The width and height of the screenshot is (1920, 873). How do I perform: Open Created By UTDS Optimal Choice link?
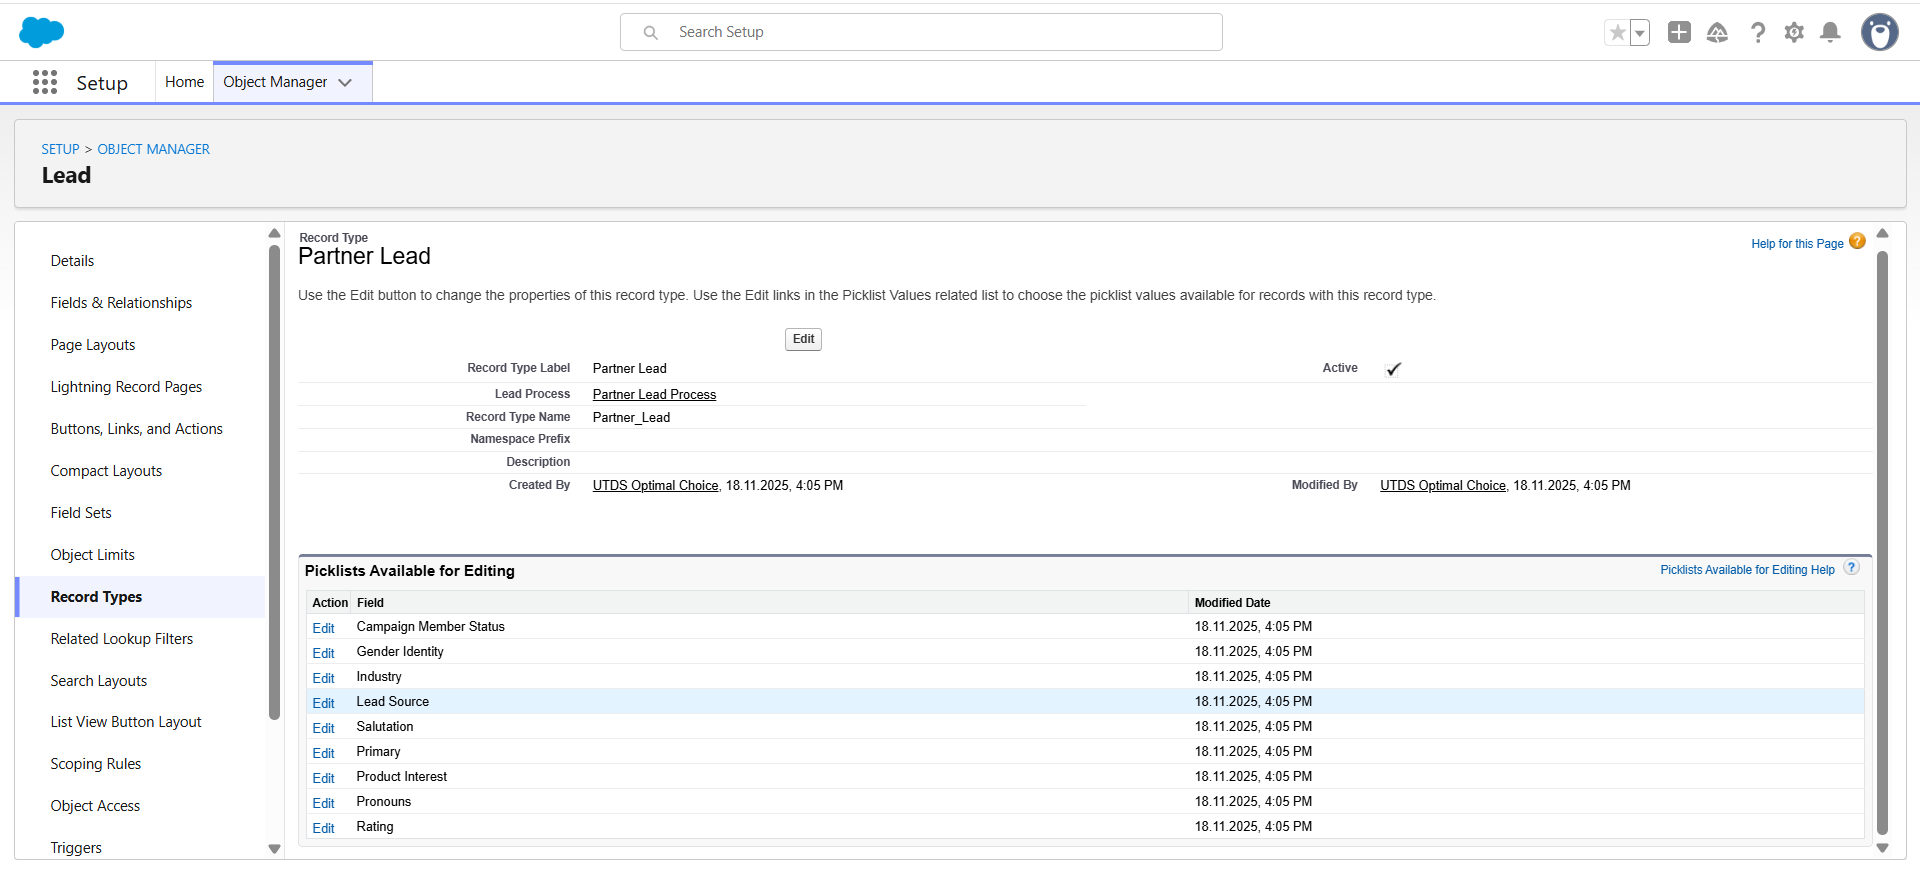pos(655,486)
